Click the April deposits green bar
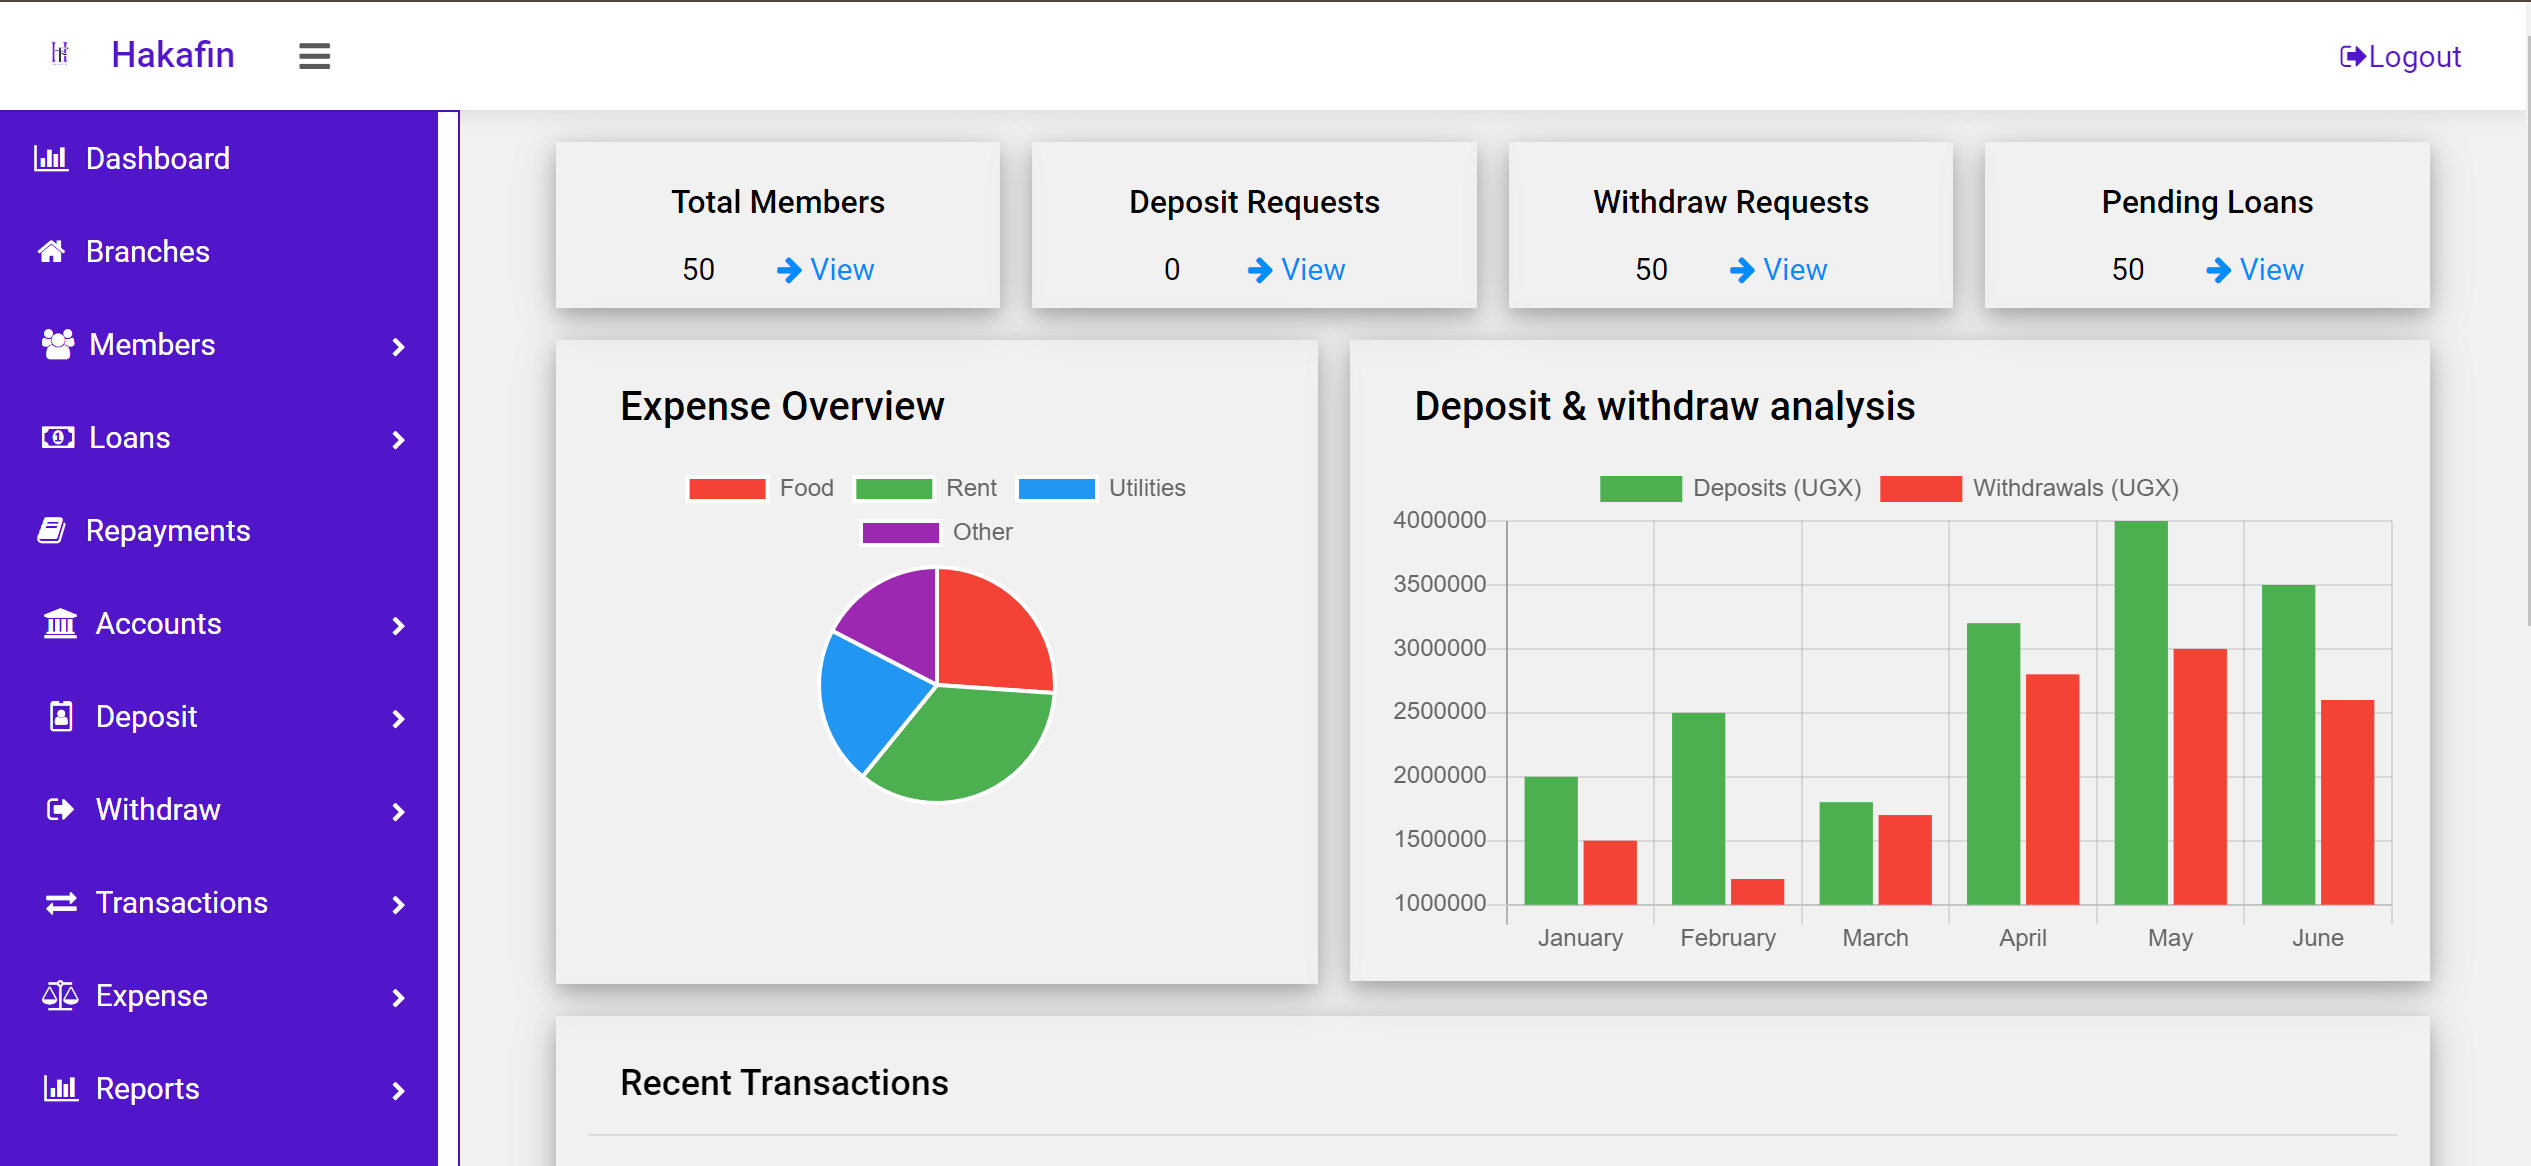This screenshot has width=2531, height=1166. point(1993,764)
